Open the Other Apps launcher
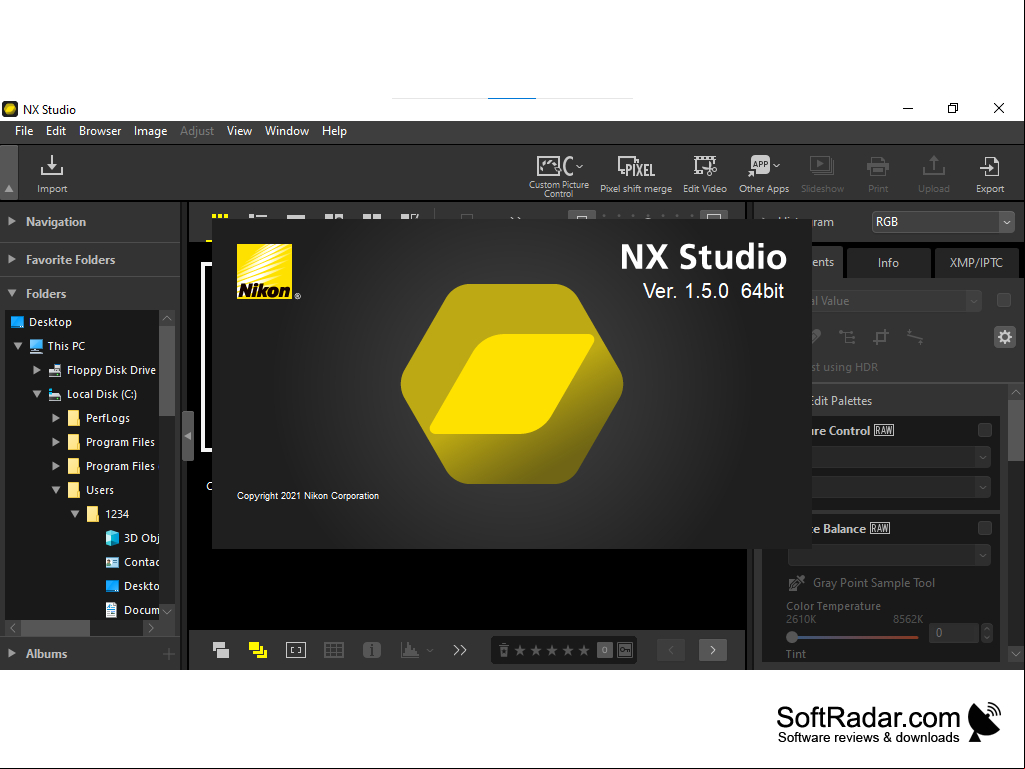Screen dimensions: 1025x769 coord(764,175)
